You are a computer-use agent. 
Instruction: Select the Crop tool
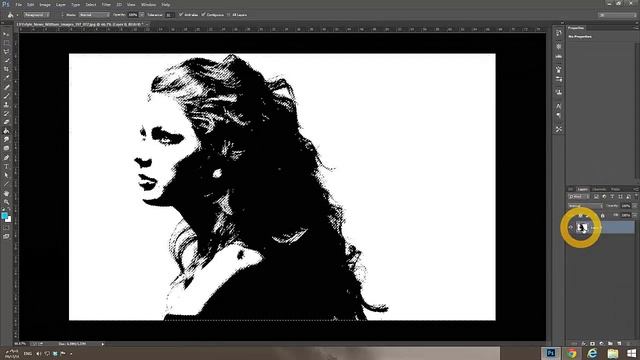click(x=6, y=69)
